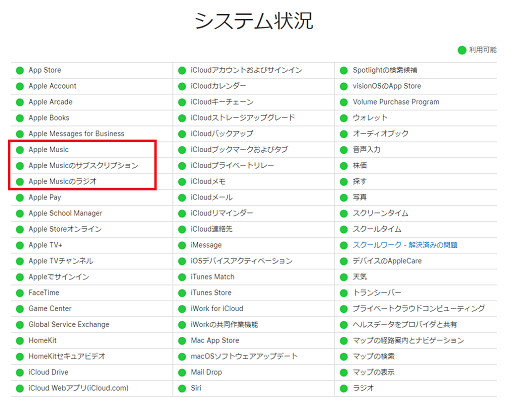Click the 利用可能 legend label

(483, 50)
